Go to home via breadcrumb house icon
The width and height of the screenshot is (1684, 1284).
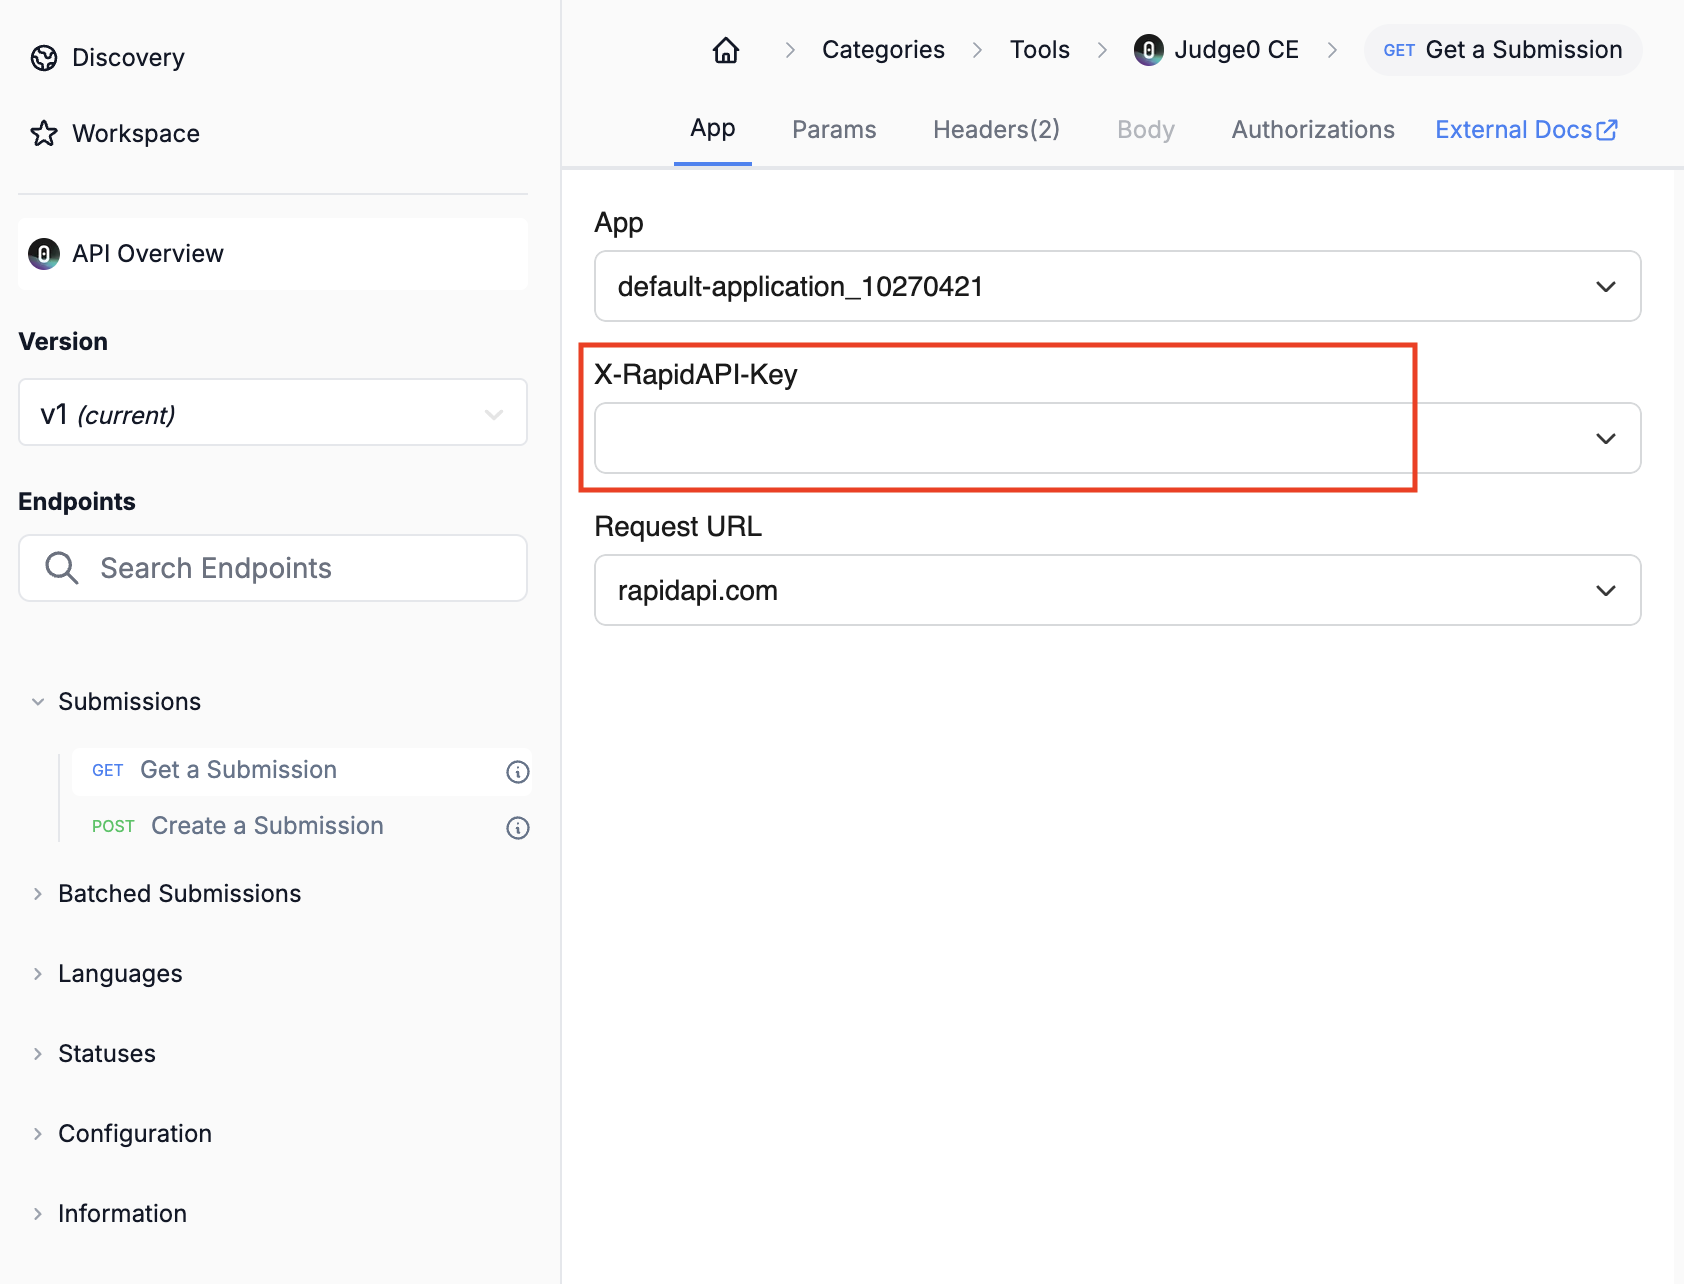click(726, 50)
